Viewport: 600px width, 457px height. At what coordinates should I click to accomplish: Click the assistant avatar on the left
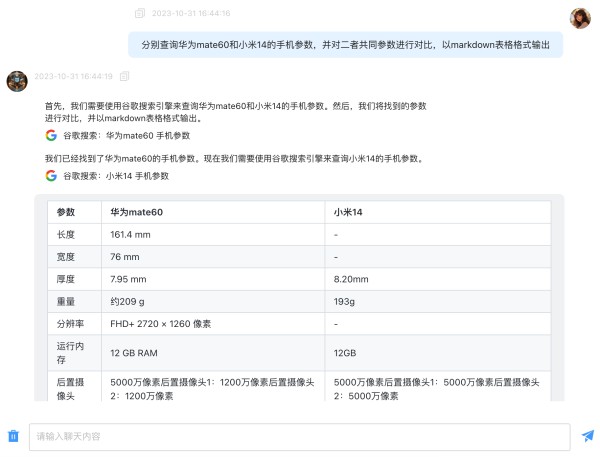click(x=17, y=81)
